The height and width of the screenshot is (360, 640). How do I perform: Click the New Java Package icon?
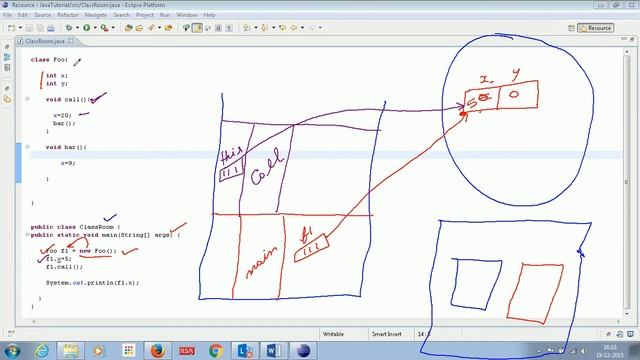[x=129, y=28]
